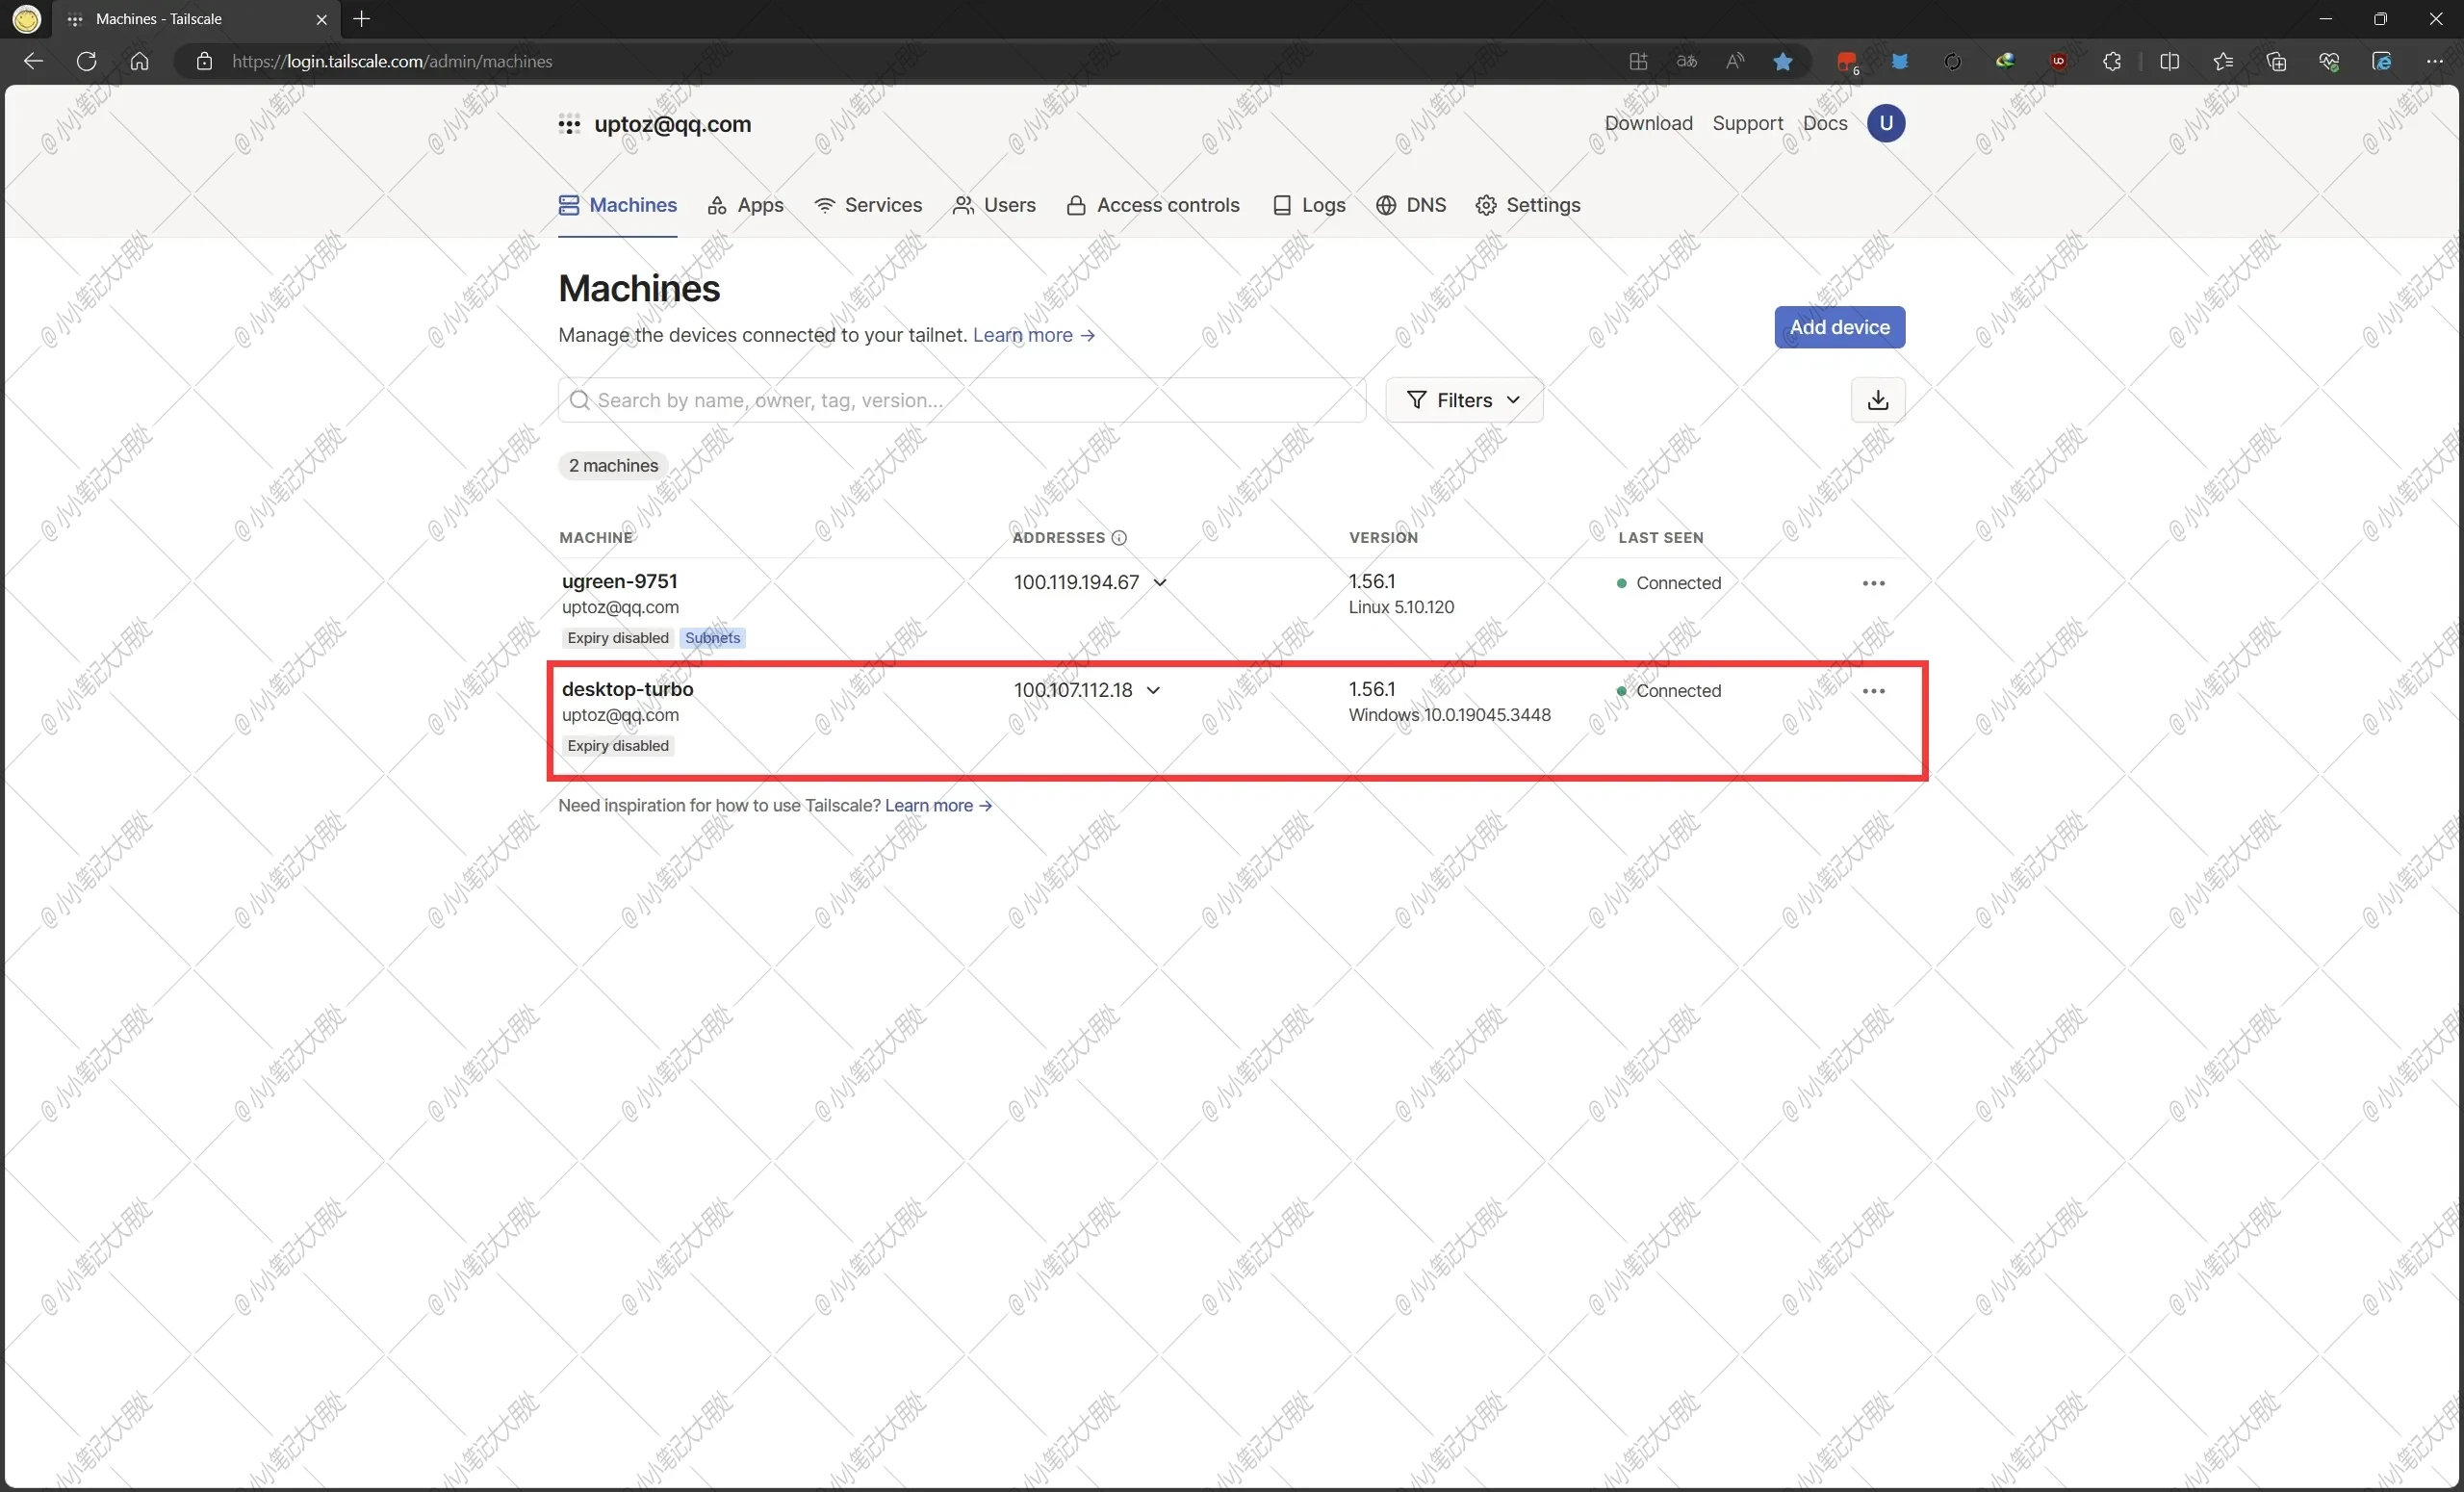
Task: Open browser extensions puzzle icon
Action: [x=2111, y=61]
